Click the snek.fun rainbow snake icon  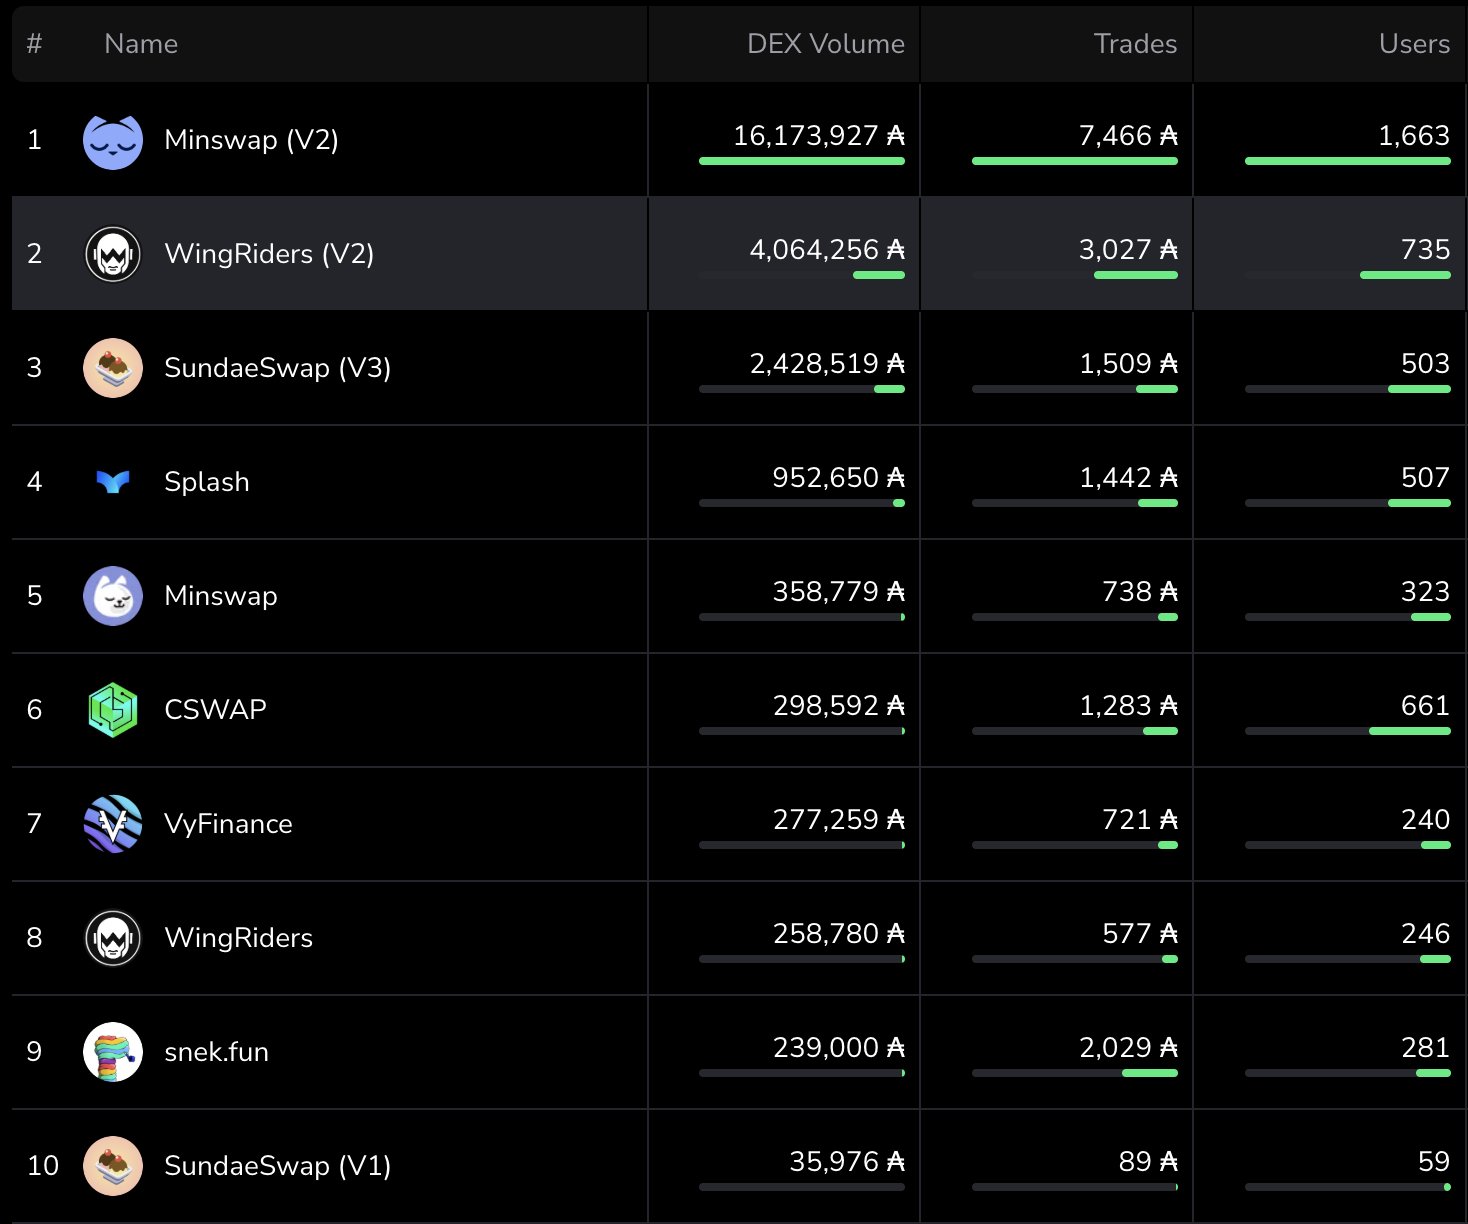tap(113, 1052)
